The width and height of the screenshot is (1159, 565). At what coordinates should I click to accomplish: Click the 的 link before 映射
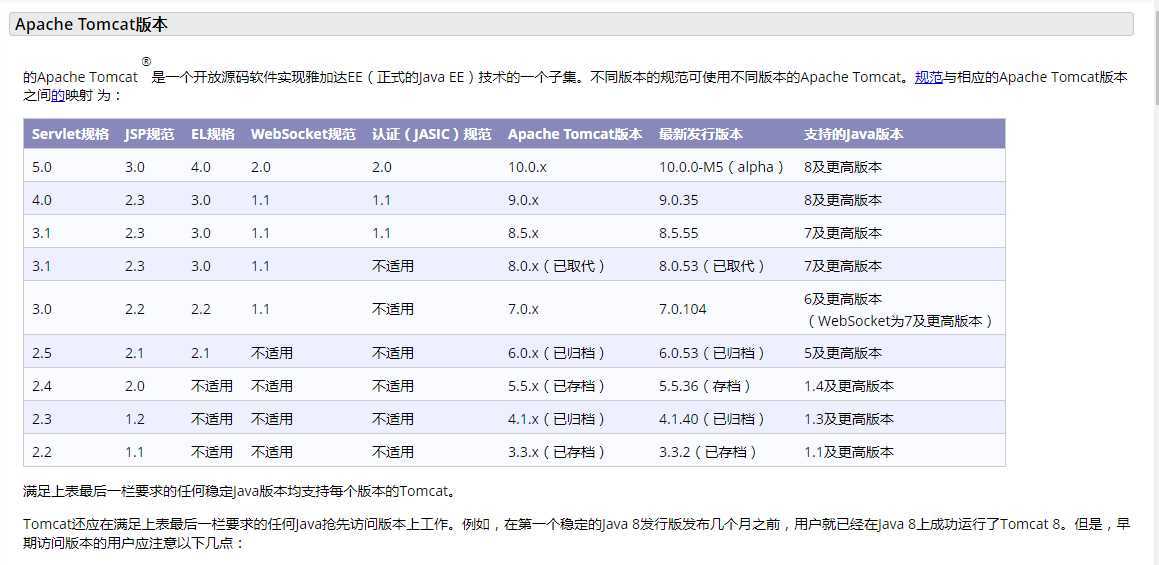pyautogui.click(x=58, y=95)
